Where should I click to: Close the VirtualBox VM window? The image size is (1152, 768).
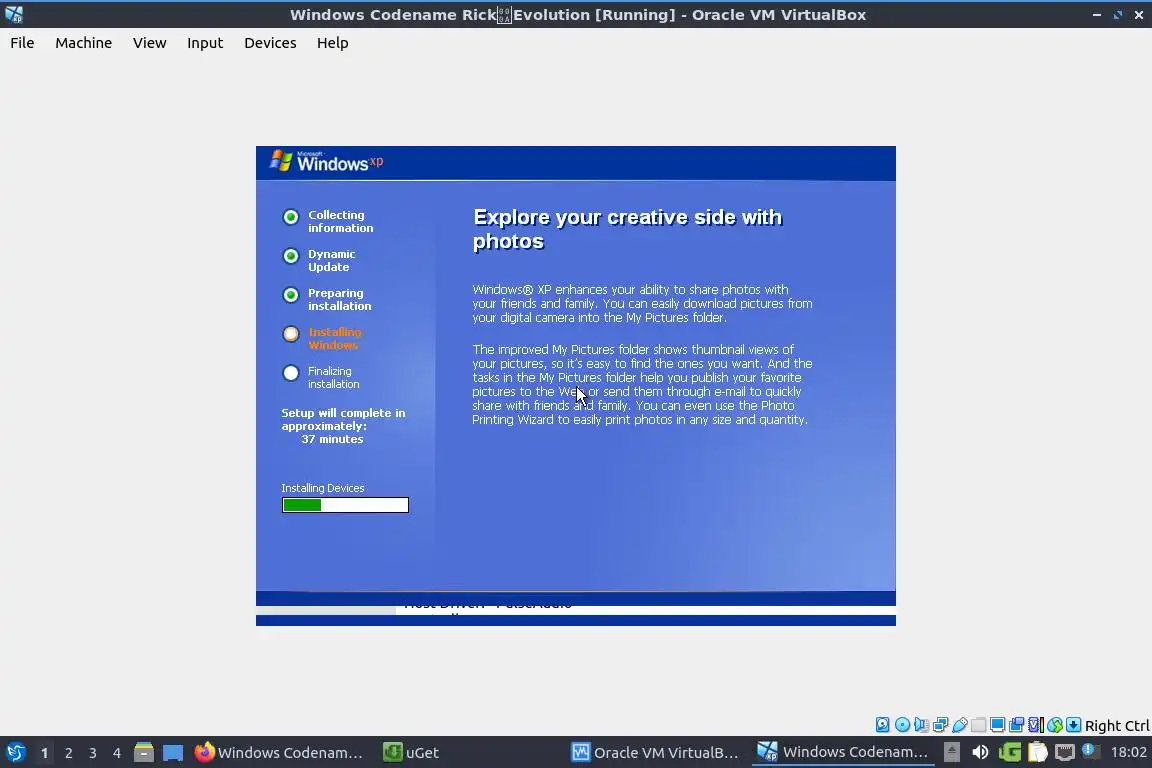point(1139,15)
